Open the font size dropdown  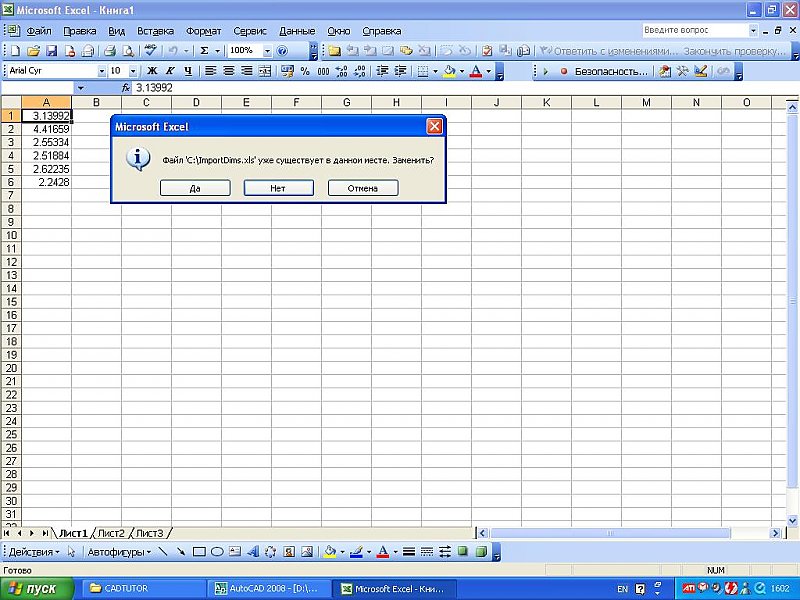click(133, 71)
